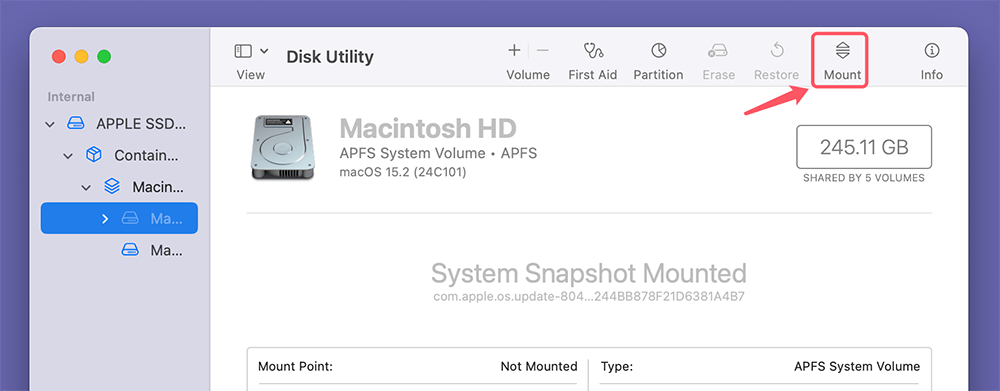This screenshot has width=1000, height=391.
Task: Add a volume with the plus button
Action: [x=514, y=50]
